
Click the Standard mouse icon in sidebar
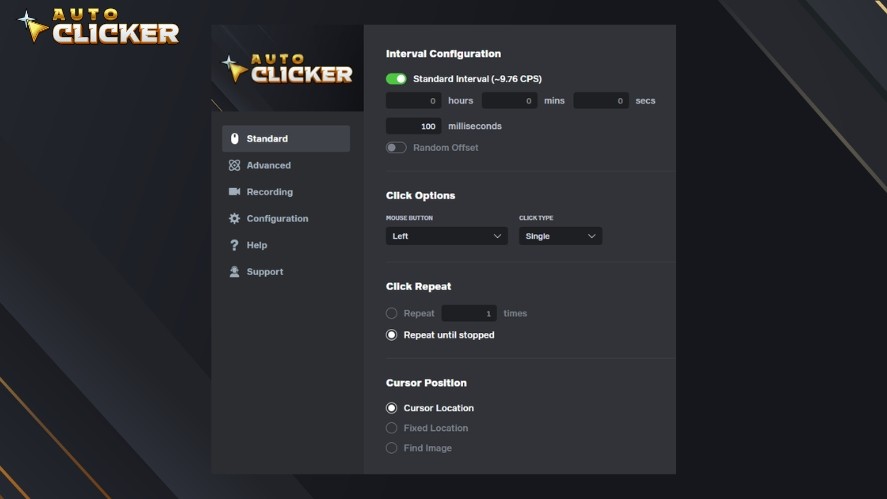(x=234, y=139)
